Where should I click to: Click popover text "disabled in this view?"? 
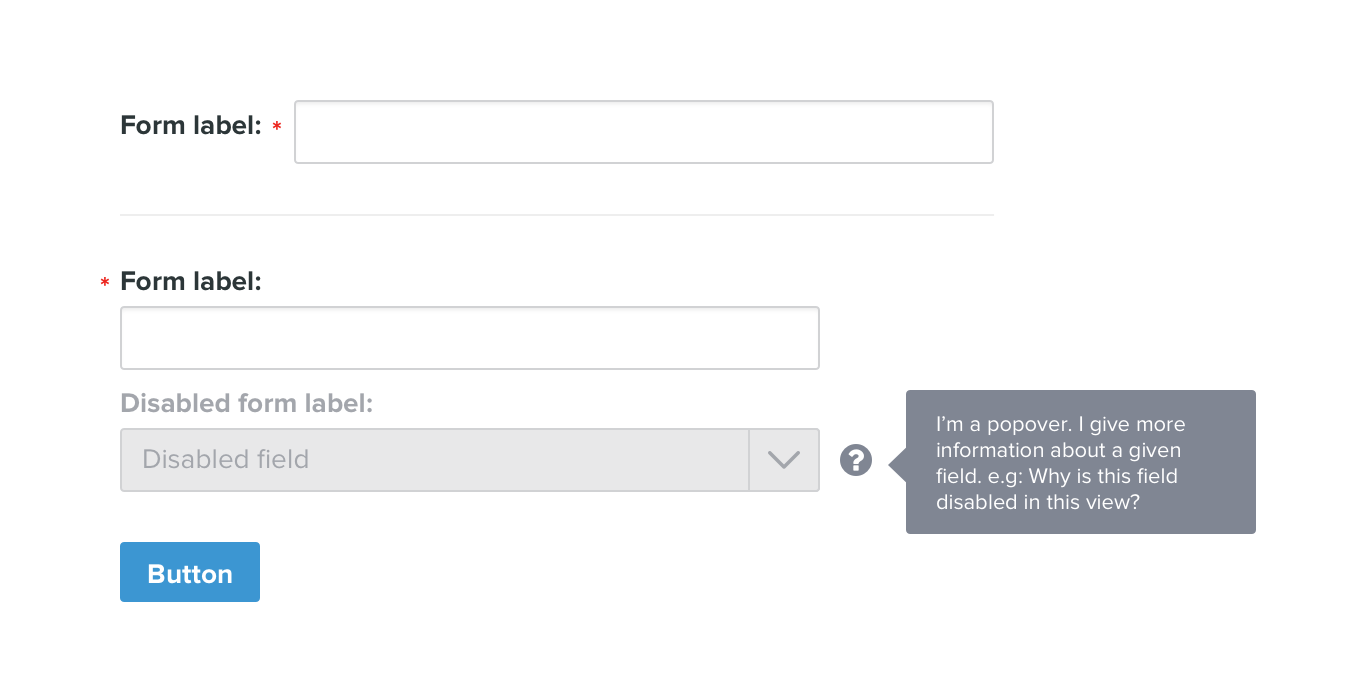click(x=1037, y=502)
